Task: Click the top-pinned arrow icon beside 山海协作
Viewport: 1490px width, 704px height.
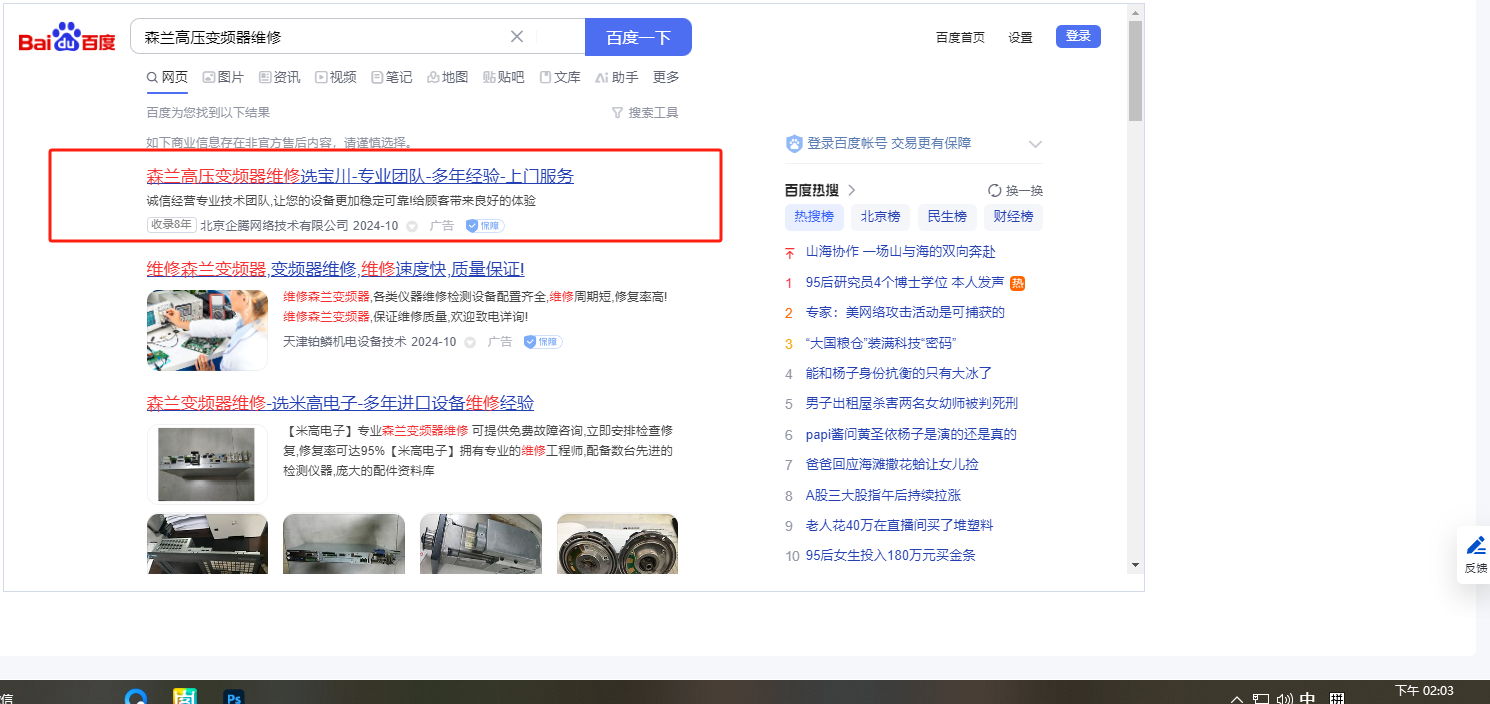Action: click(x=789, y=252)
